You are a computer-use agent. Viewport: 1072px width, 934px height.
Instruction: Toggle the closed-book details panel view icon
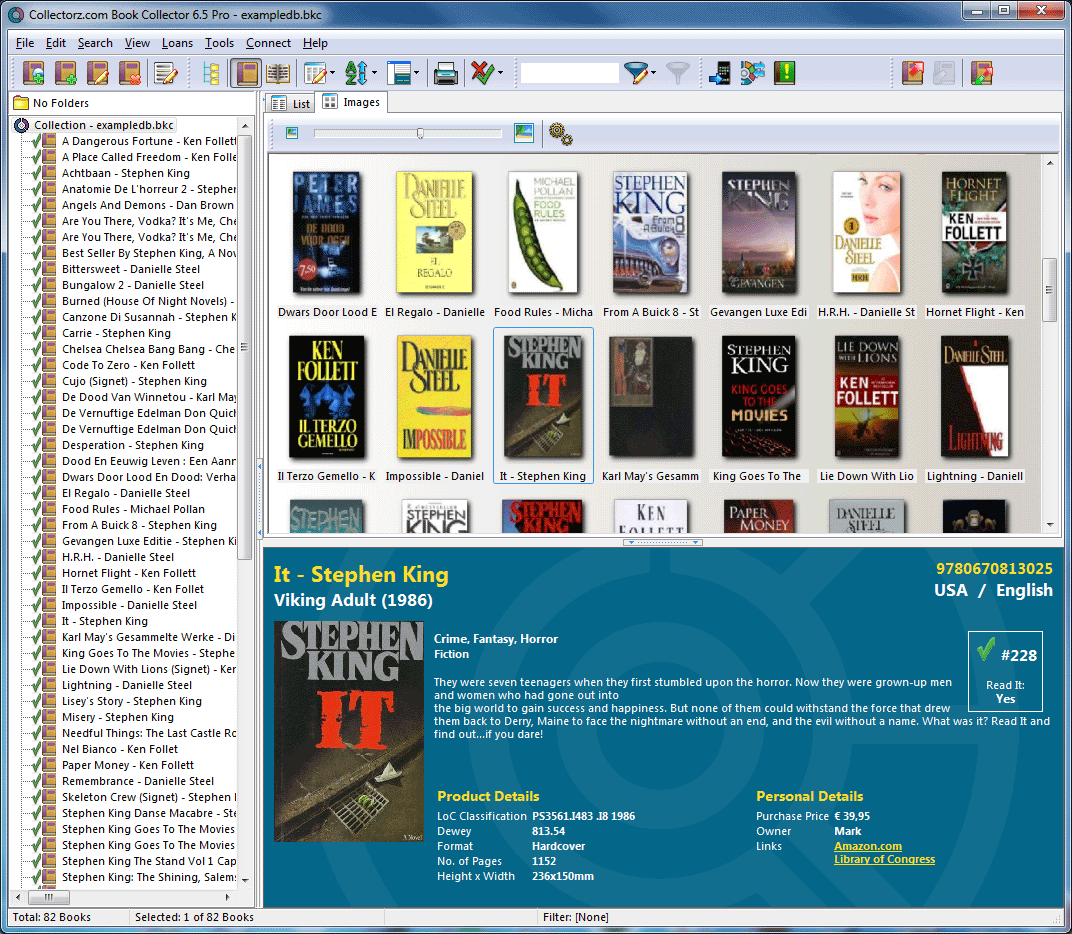246,72
